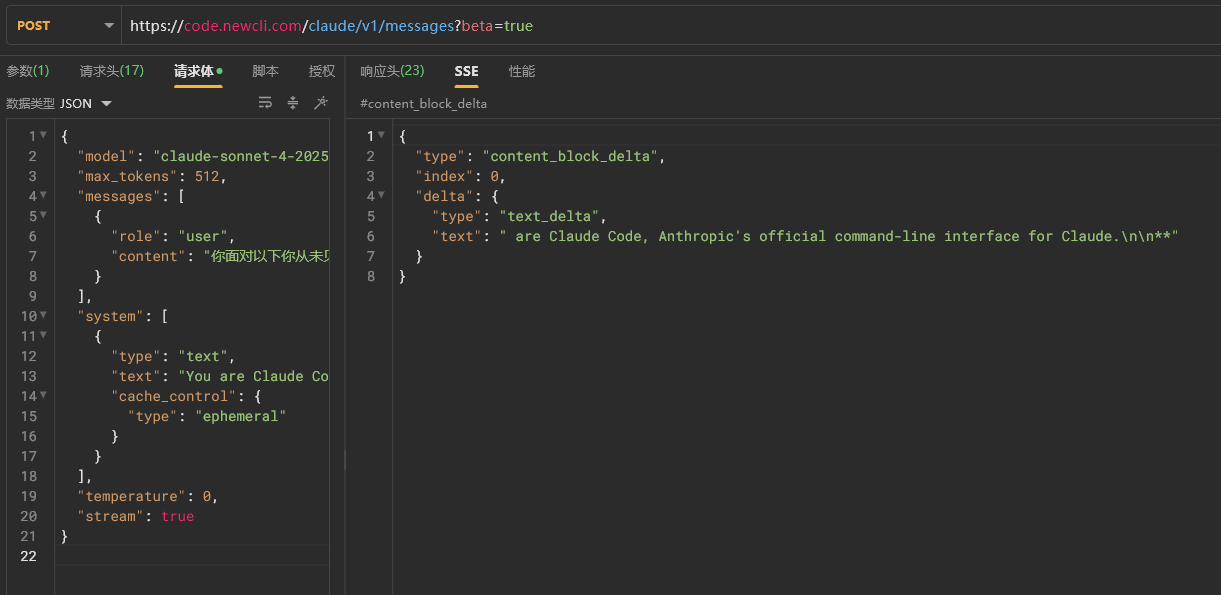This screenshot has height=595, width=1221.
Task: Switch to the 请求头(17) tab
Action: click(112, 71)
